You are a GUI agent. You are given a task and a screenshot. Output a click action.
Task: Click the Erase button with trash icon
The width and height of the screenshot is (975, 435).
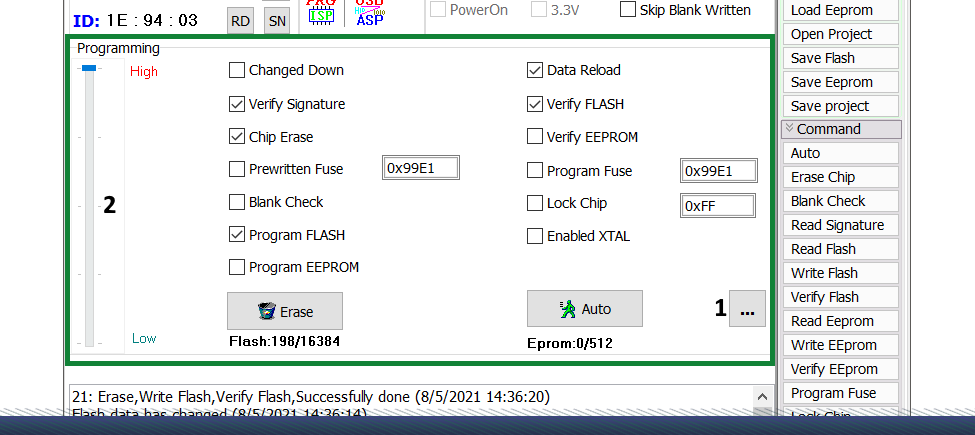coord(285,311)
